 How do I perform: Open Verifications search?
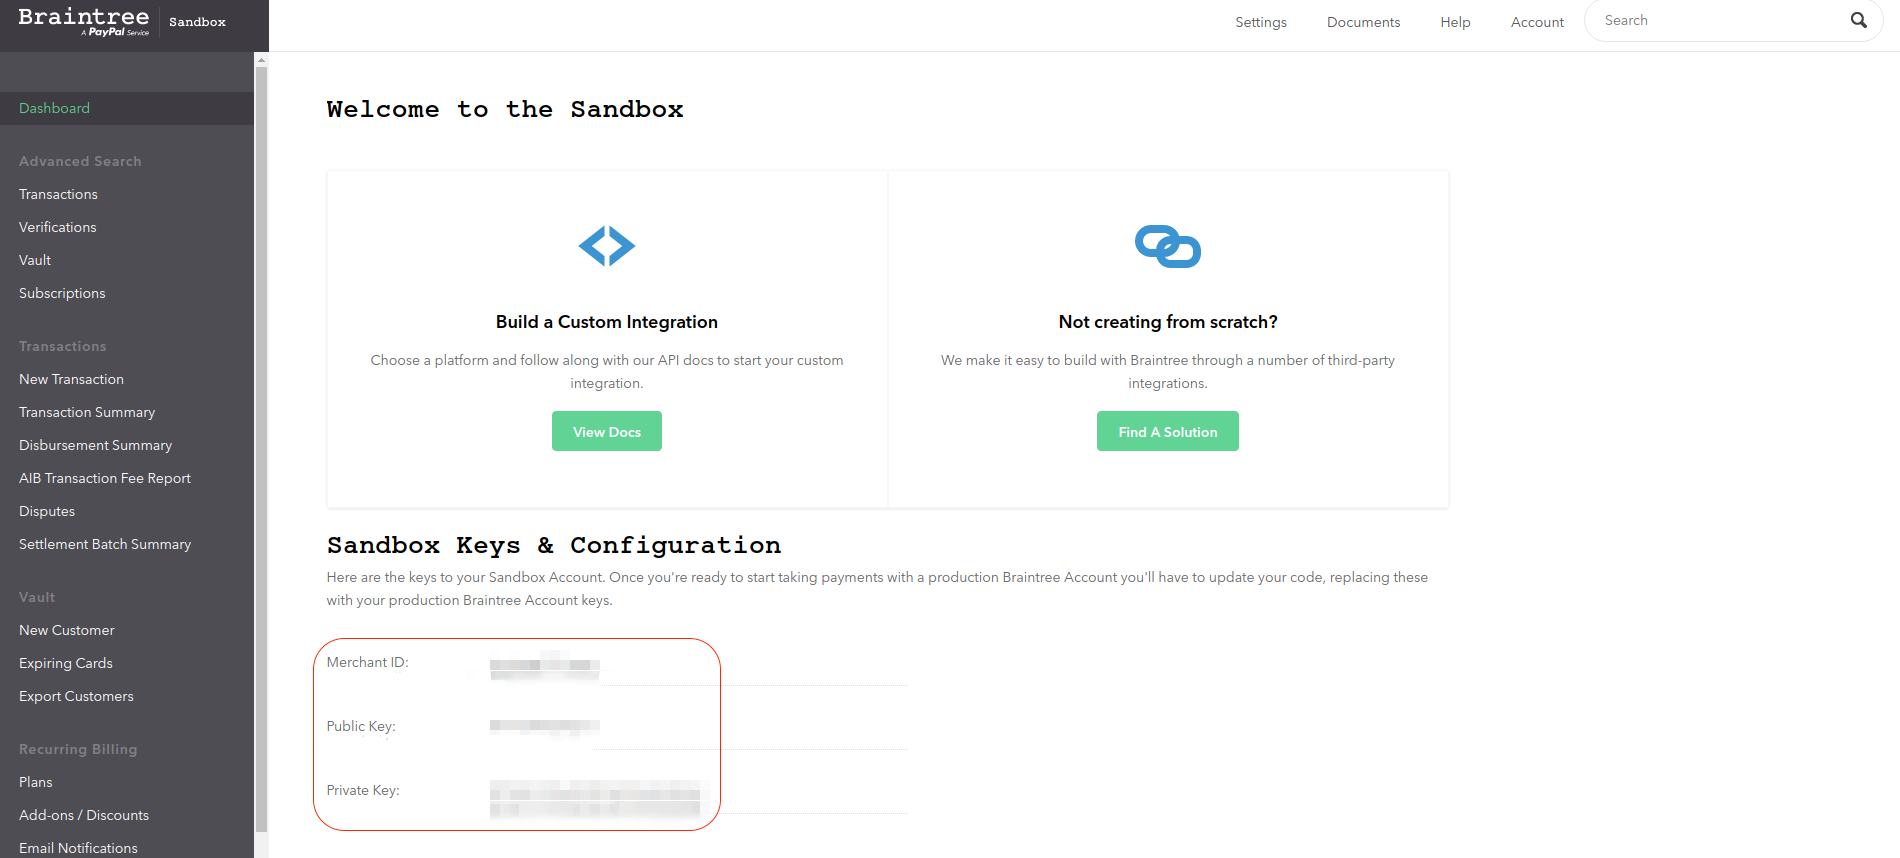[58, 227]
